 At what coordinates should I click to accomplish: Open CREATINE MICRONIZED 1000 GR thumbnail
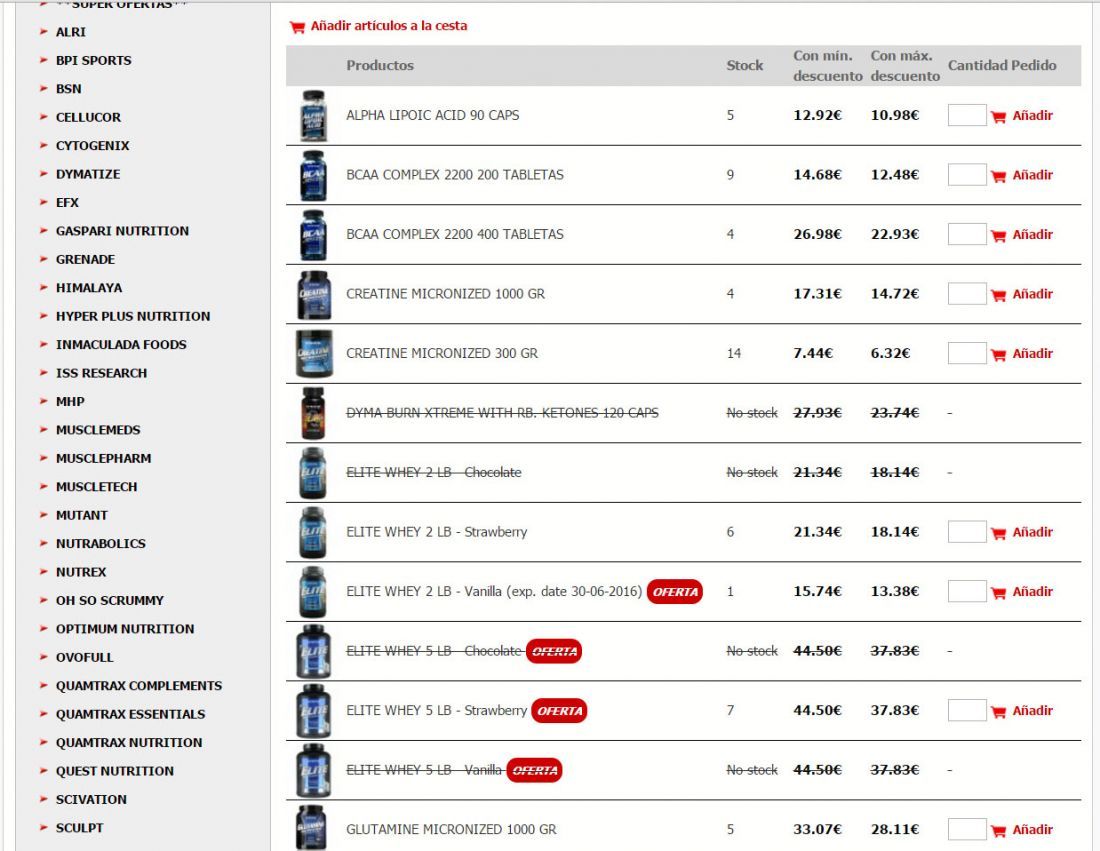click(x=314, y=295)
